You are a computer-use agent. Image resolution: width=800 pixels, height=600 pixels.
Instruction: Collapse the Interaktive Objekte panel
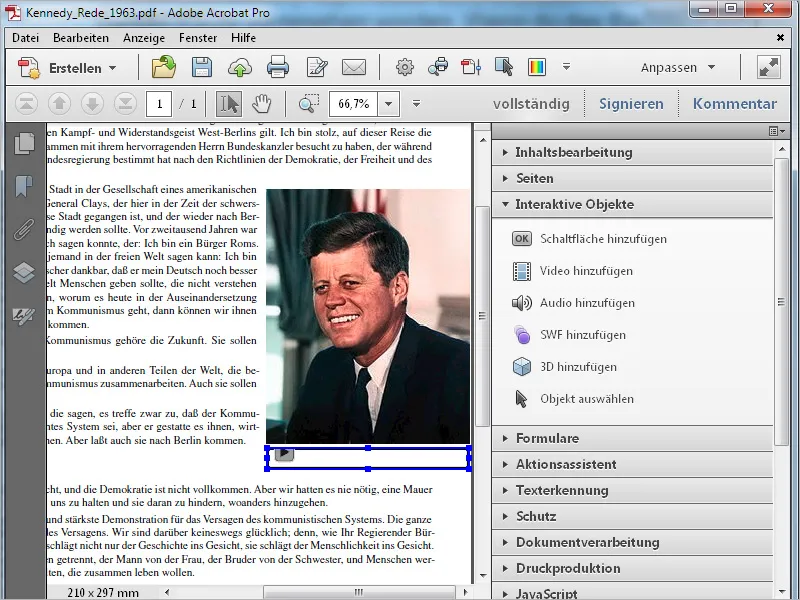point(632,205)
